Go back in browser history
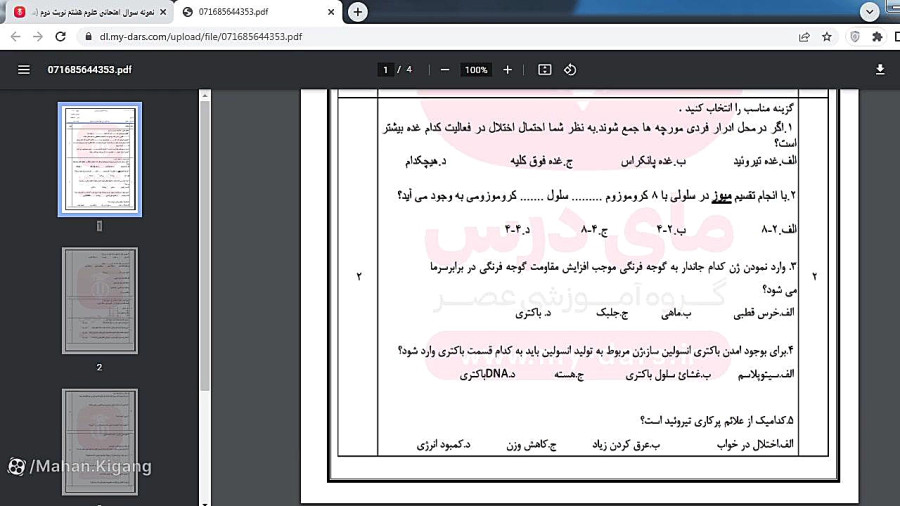Screen dimensions: 900x506 pyautogui.click(x=15, y=37)
